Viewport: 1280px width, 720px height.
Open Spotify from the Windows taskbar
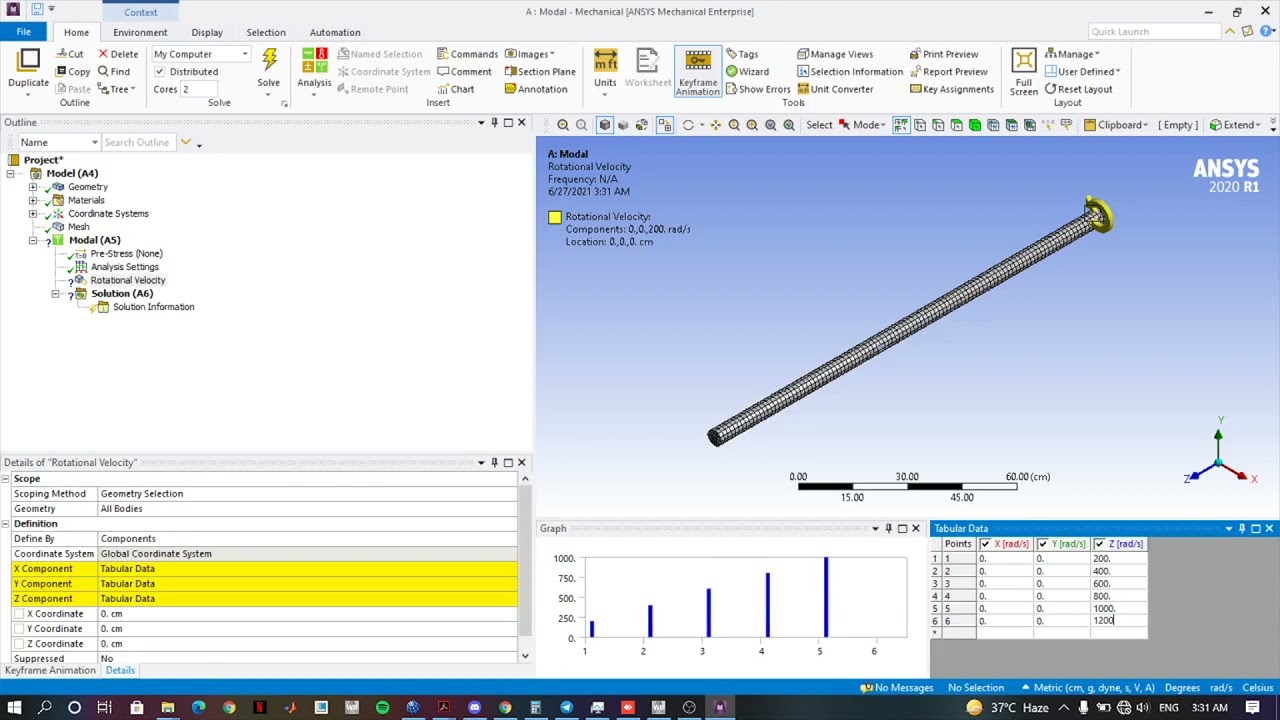tap(382, 708)
